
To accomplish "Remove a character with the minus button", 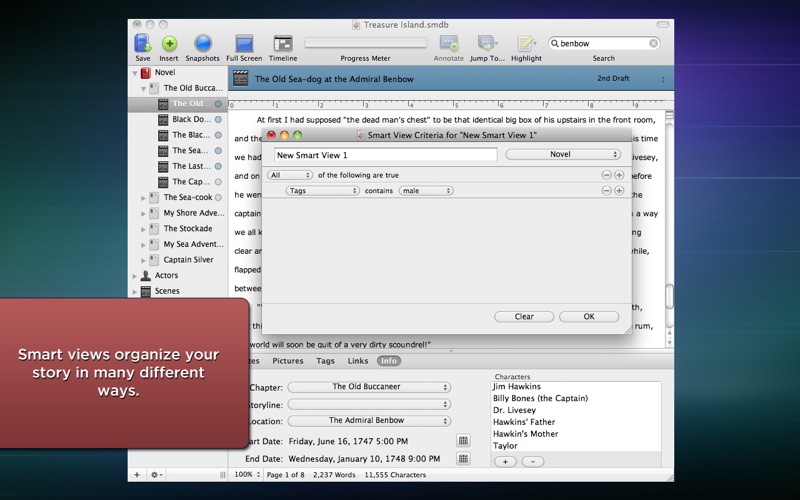I will coord(533,461).
